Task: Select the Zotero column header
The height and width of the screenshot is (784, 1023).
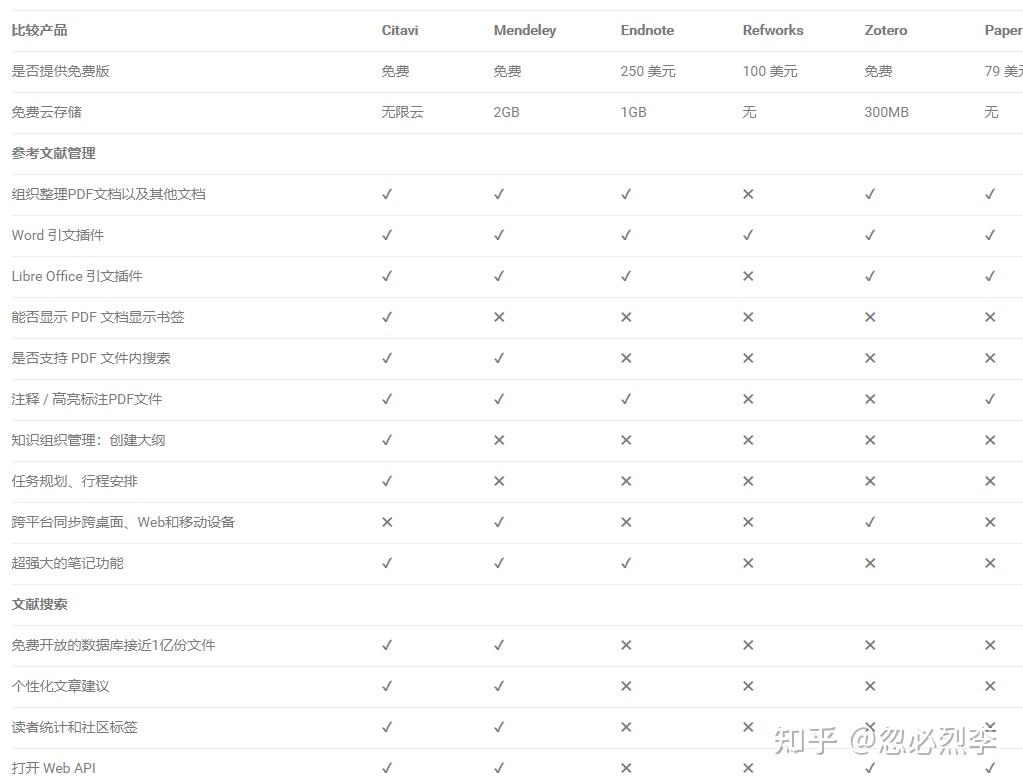Action: pos(885,30)
